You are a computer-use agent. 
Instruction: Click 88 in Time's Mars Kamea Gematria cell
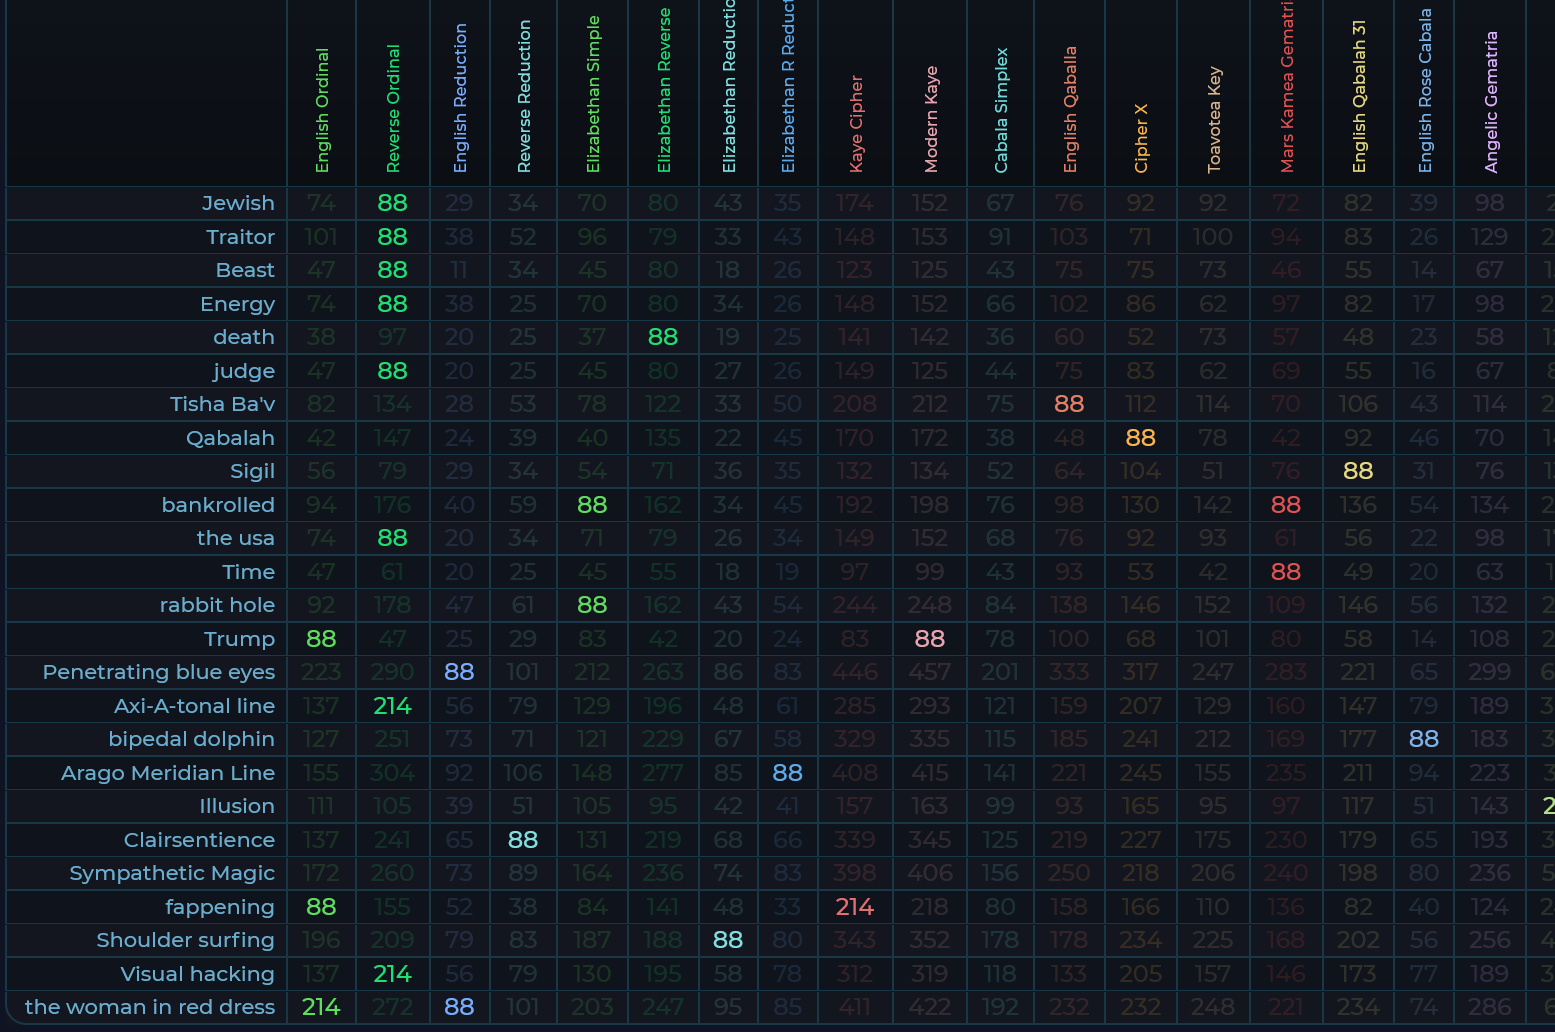coord(1285,572)
